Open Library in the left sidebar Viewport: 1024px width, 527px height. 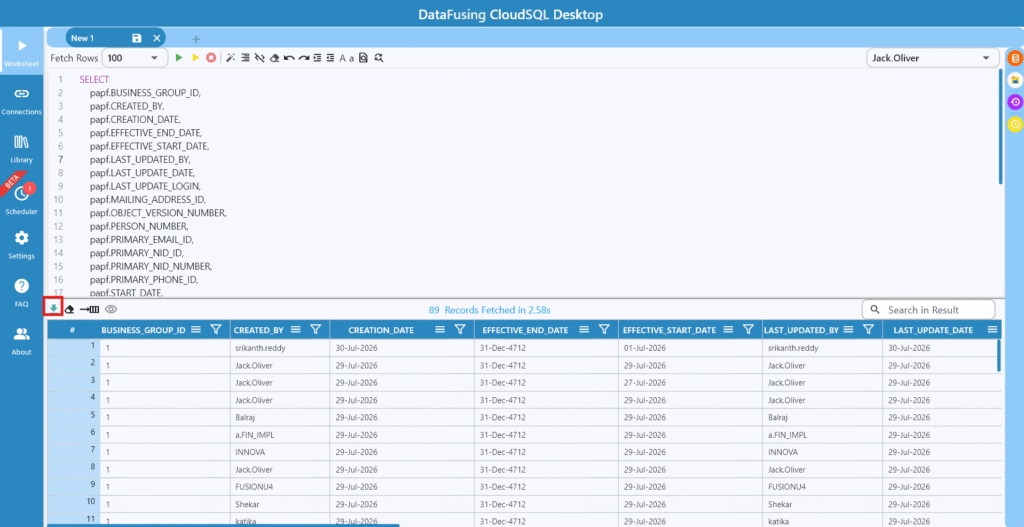(22, 149)
